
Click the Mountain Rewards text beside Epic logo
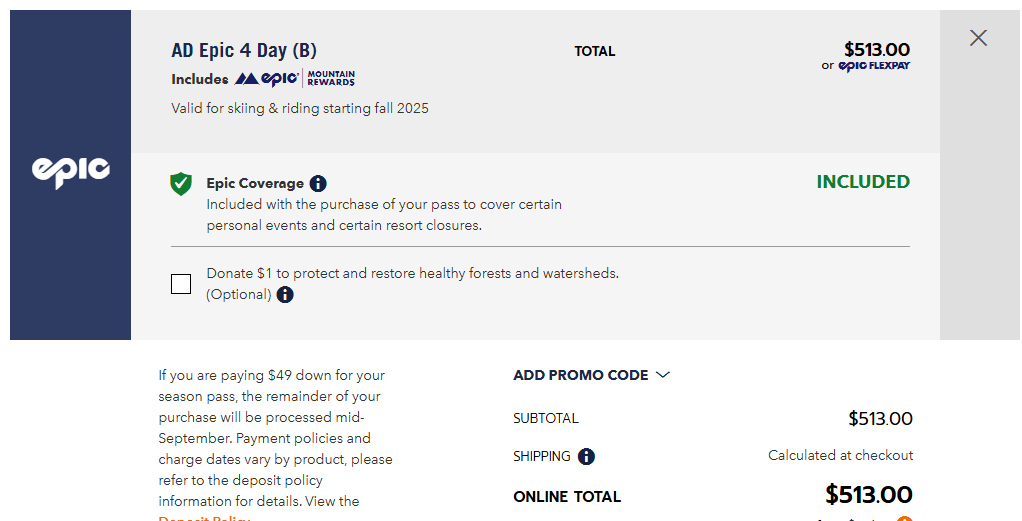click(x=331, y=78)
